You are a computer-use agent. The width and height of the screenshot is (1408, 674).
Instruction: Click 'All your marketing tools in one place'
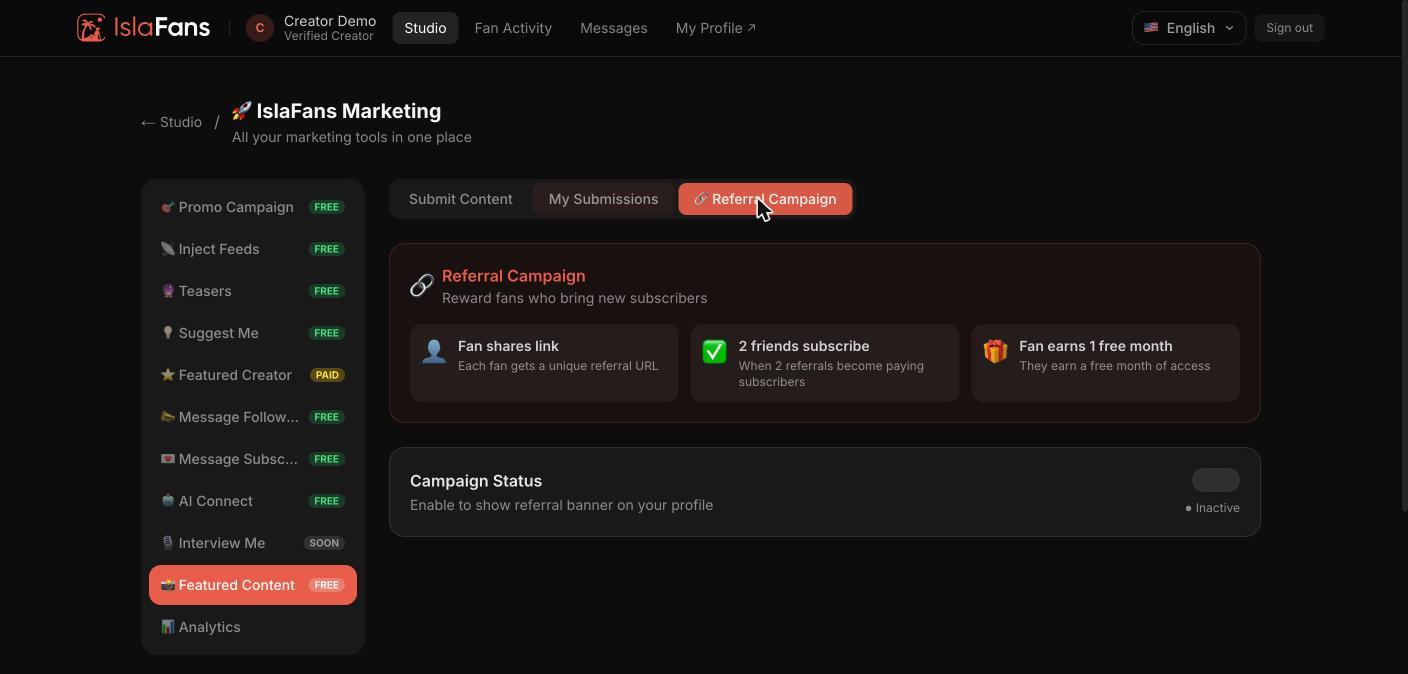tap(352, 137)
